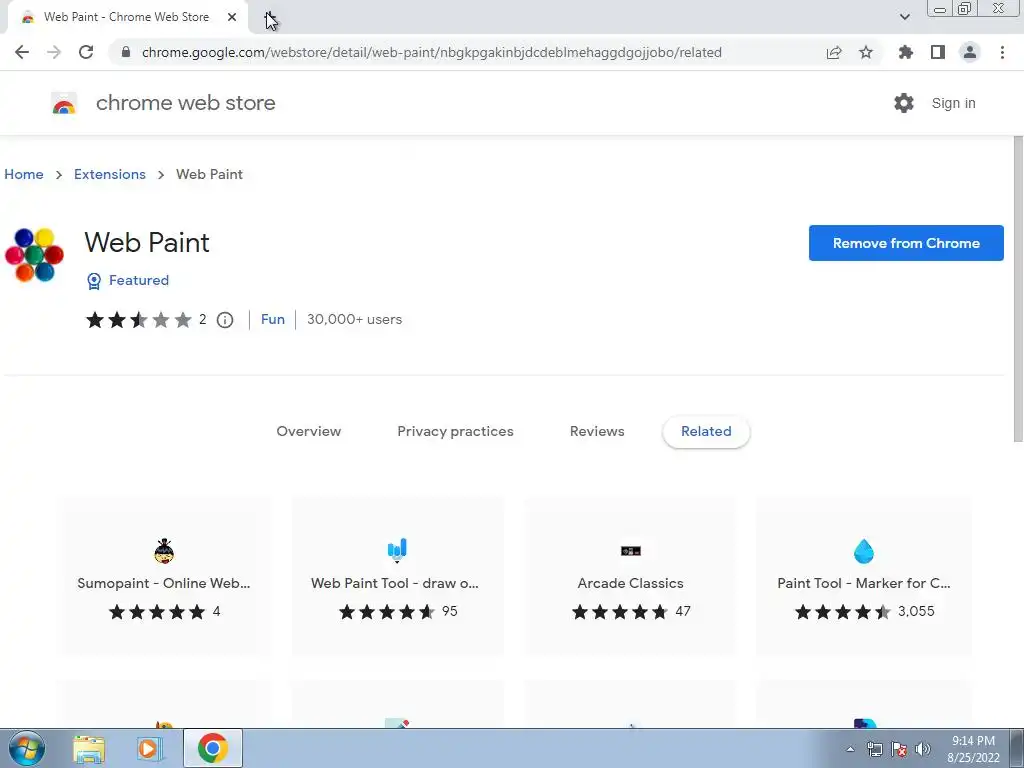Open the Chrome profile avatar
This screenshot has width=1024, height=768.
coord(970,52)
